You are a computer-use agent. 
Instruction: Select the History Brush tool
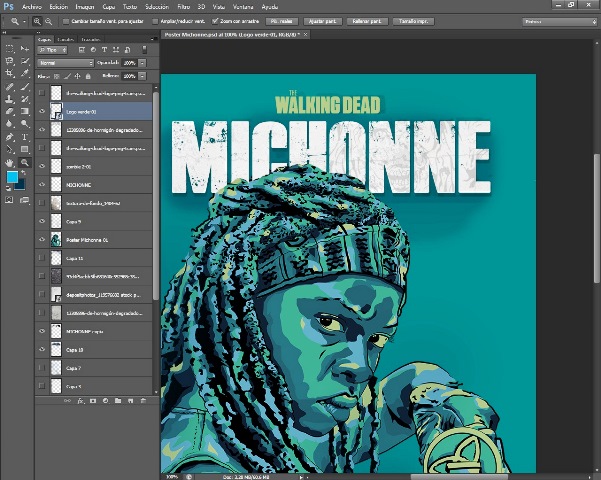25,99
